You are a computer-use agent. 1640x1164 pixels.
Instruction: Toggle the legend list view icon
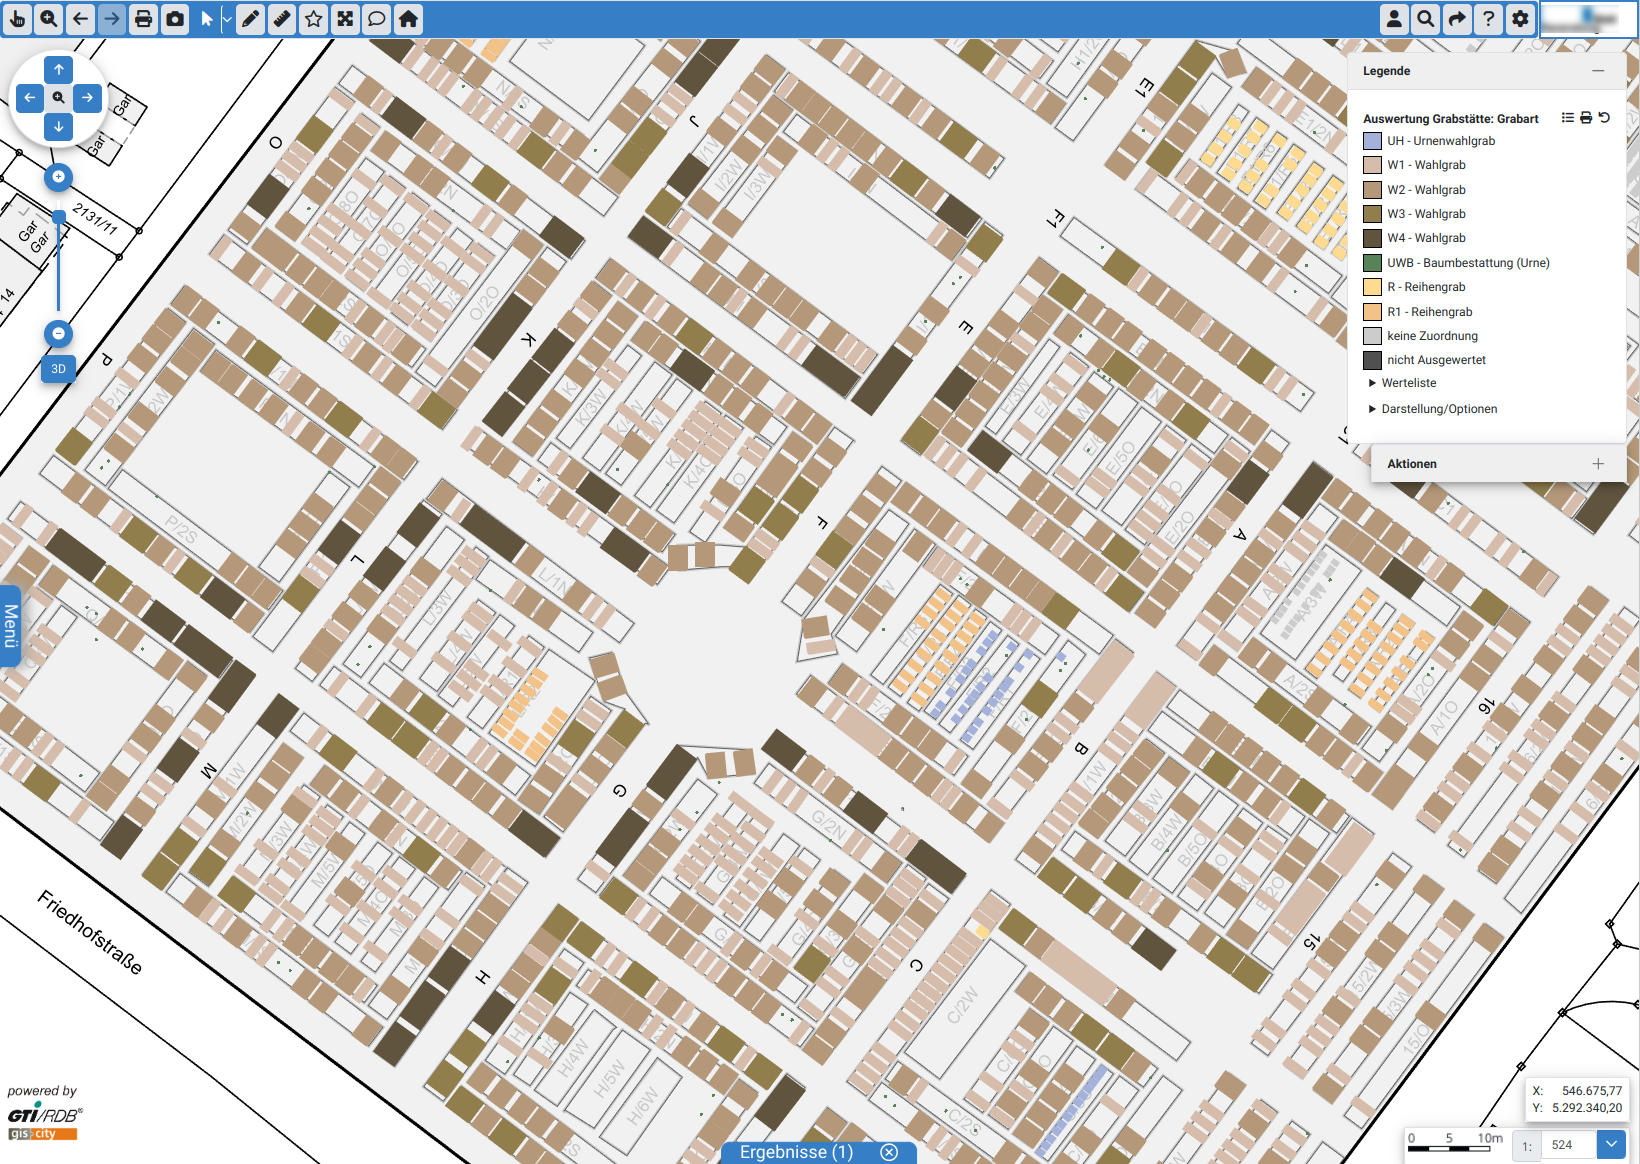coord(1567,118)
